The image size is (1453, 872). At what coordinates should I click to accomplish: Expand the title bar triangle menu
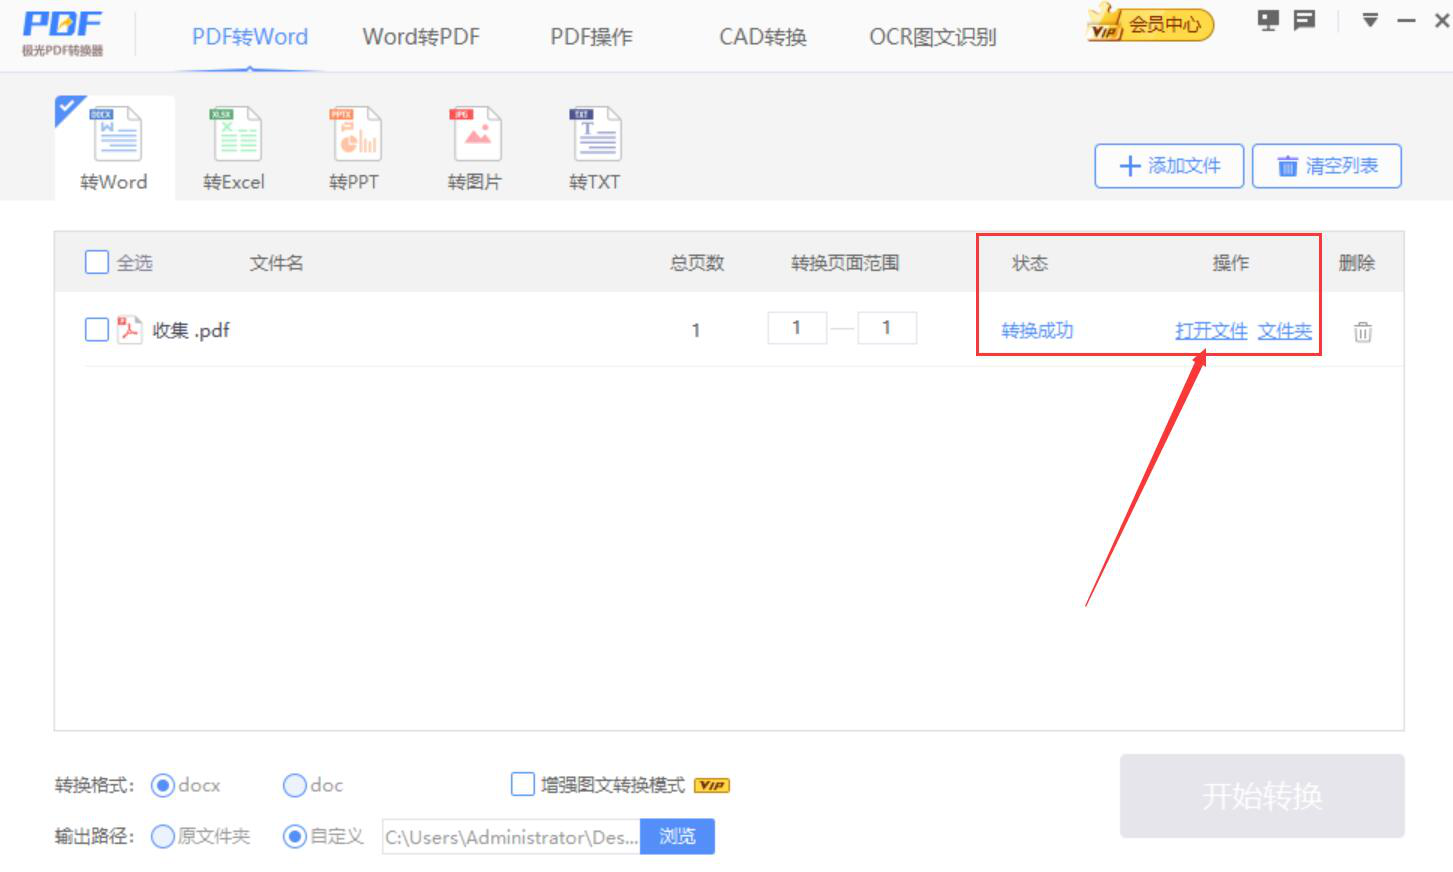(x=1371, y=20)
